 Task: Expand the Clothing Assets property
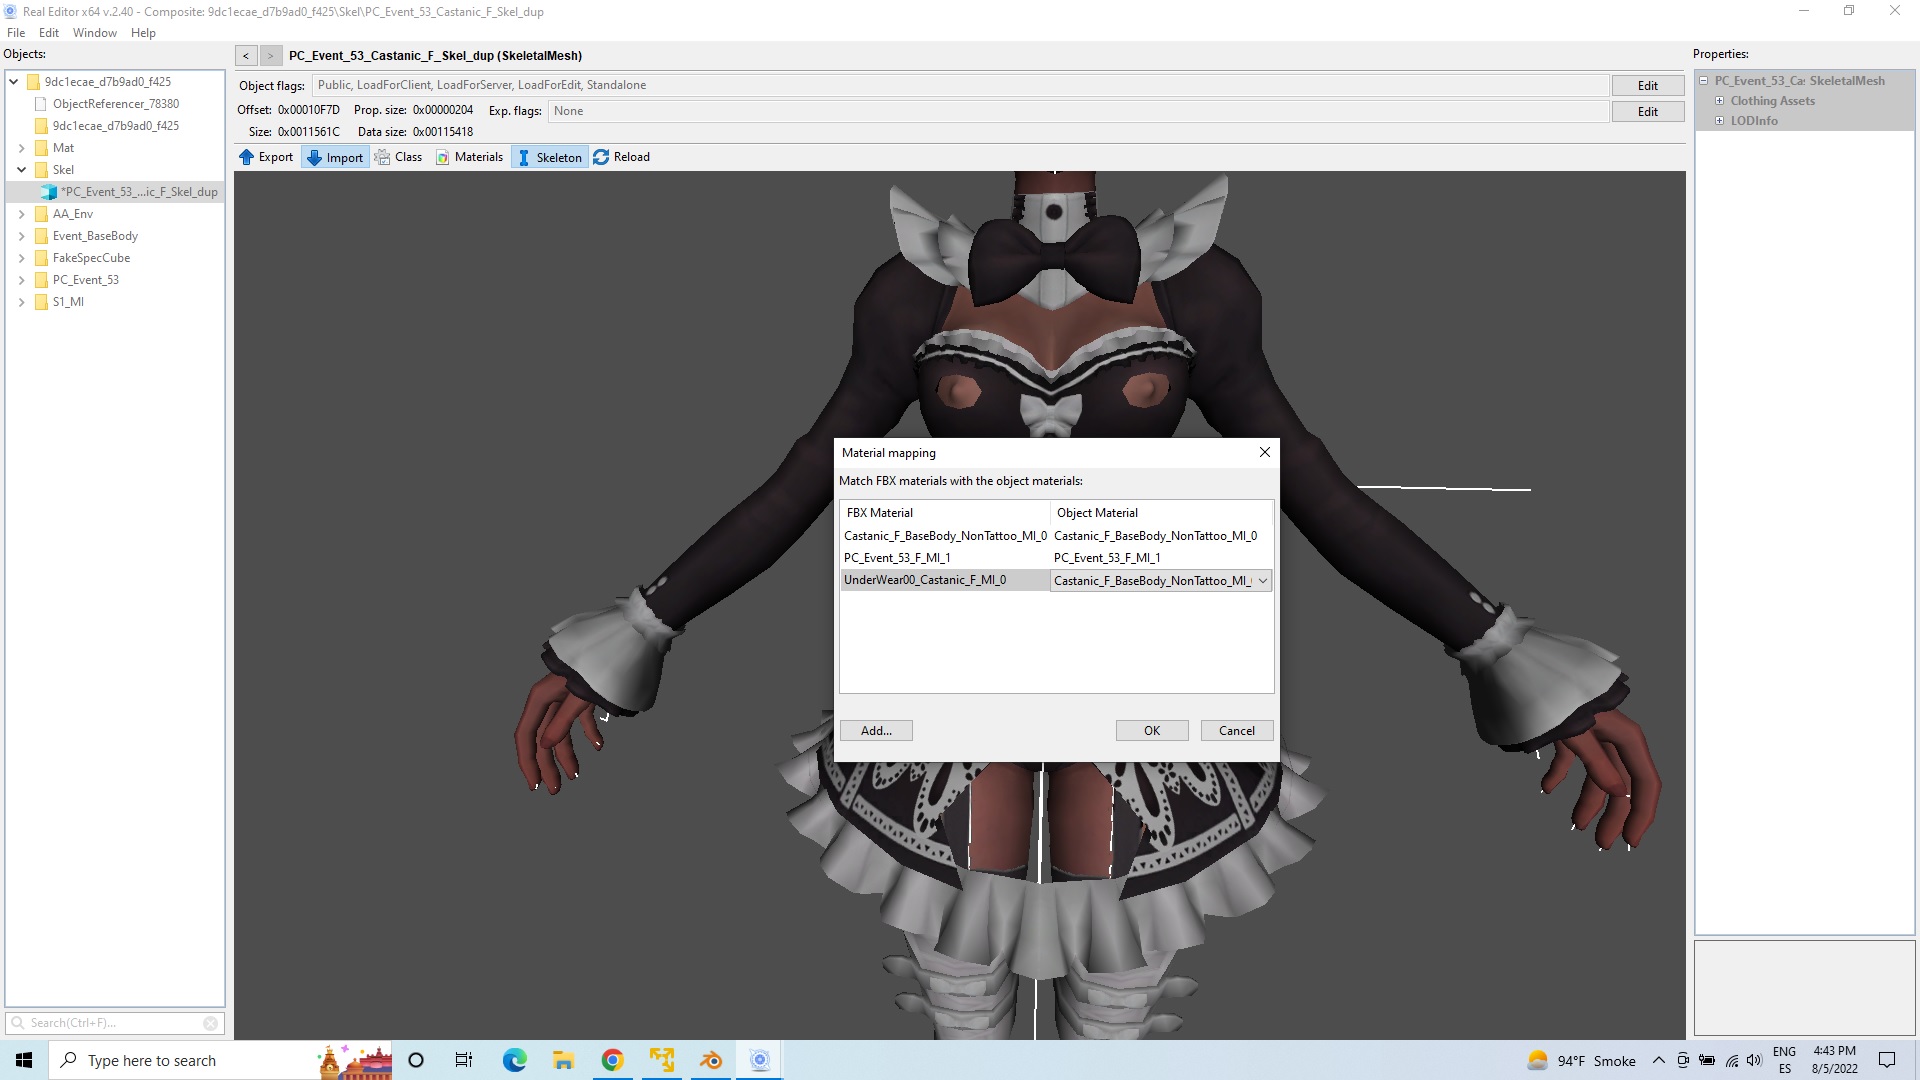pyautogui.click(x=1720, y=101)
